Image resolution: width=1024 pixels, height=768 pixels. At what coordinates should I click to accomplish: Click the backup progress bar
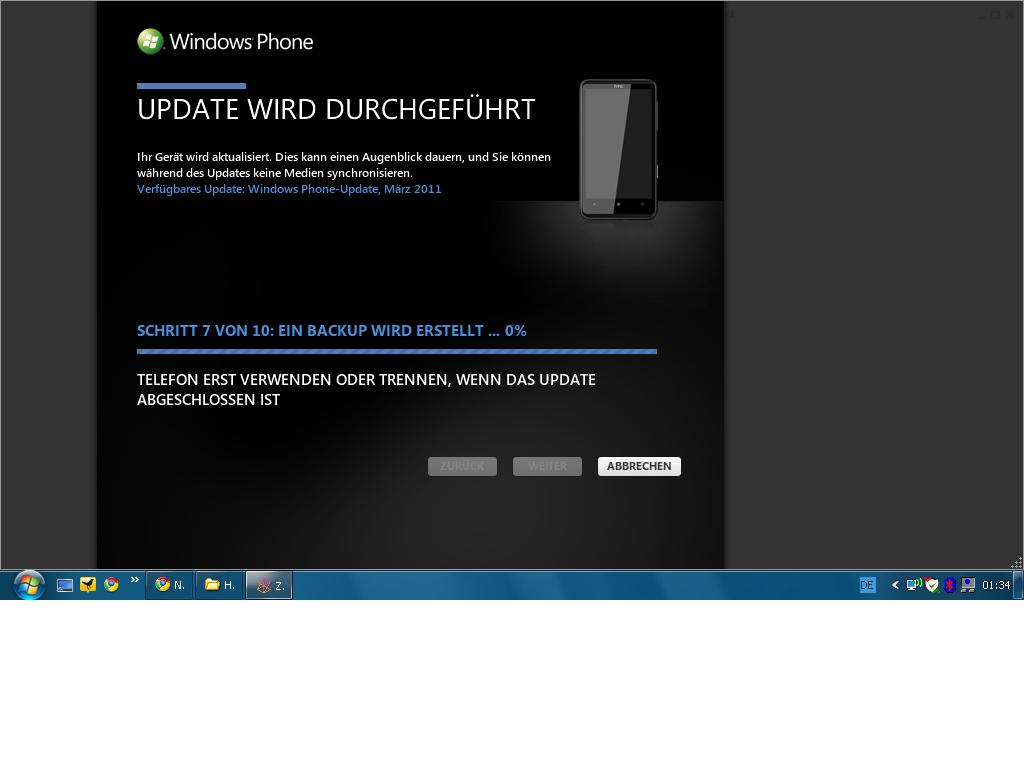click(396, 351)
